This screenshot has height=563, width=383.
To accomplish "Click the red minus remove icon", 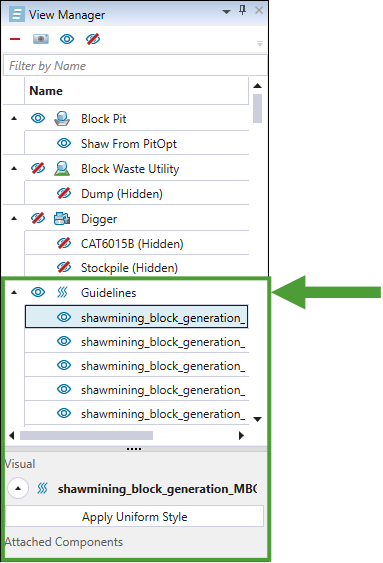I will [15, 39].
